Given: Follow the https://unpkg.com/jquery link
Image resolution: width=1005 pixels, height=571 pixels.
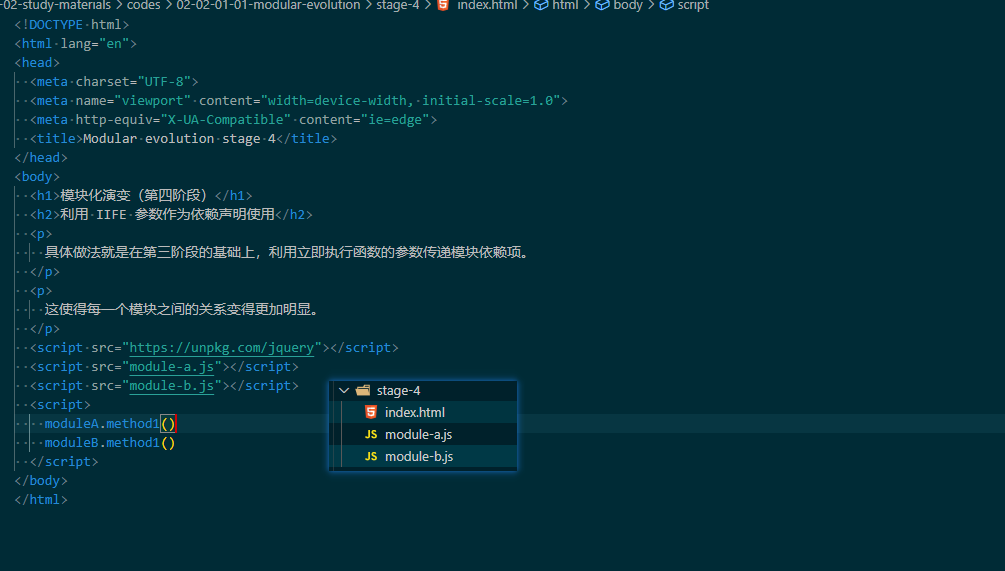Looking at the screenshot, I should pyautogui.click(x=222, y=347).
